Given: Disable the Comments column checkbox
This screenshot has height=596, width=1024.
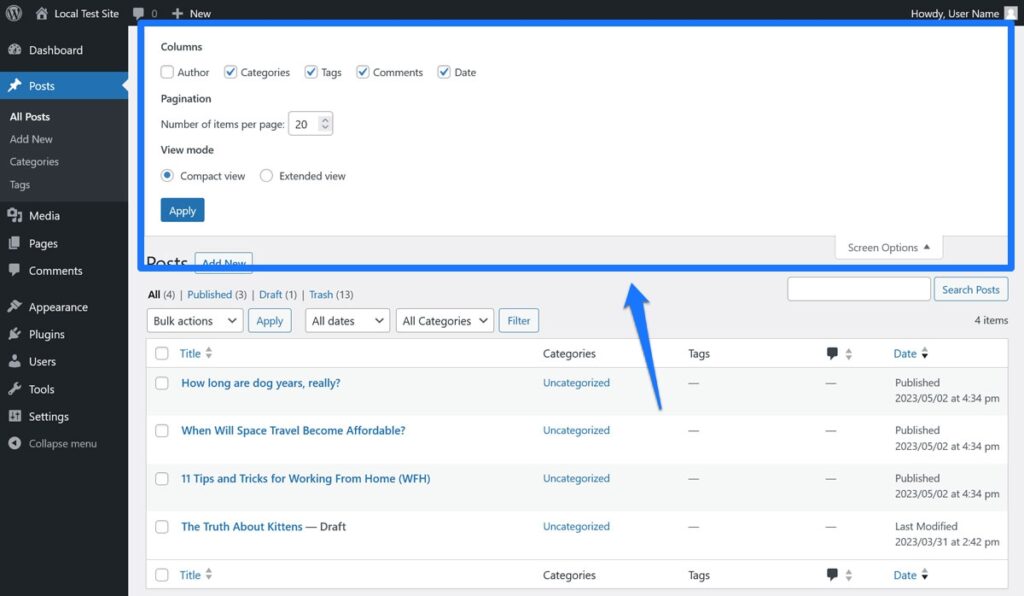Looking at the screenshot, I should click(362, 72).
